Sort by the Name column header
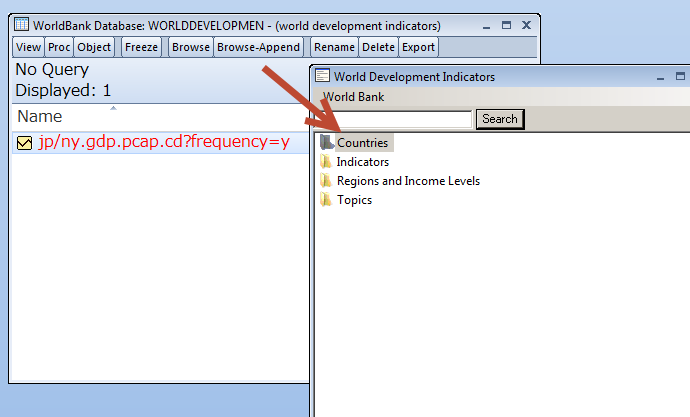This screenshot has height=417, width=690. point(40,117)
